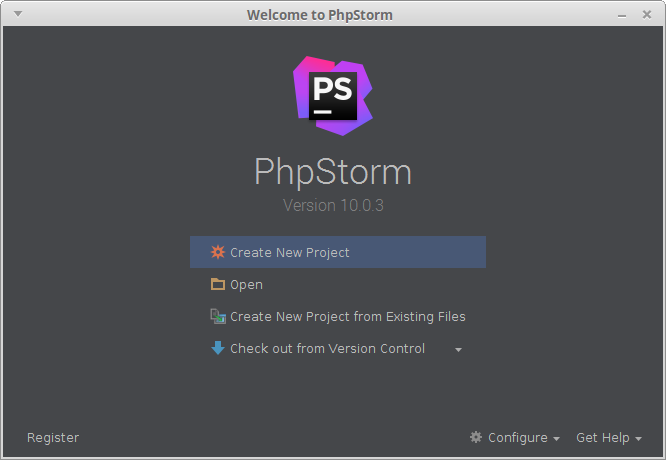Close the Welcome to PhpStorm window
Image resolution: width=666 pixels, height=460 pixels.
pyautogui.click(x=647, y=15)
